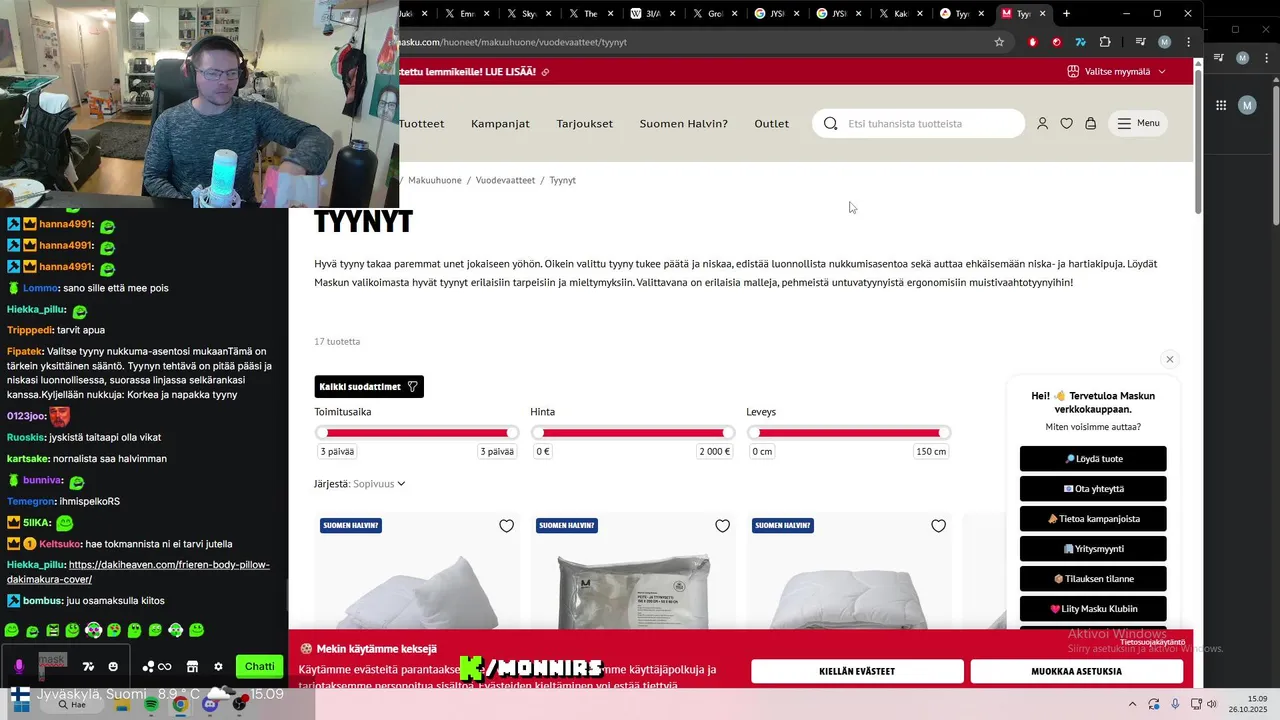The height and width of the screenshot is (720, 1280).
Task: Expand the Valitse myymälä store selector
Action: [1116, 71]
